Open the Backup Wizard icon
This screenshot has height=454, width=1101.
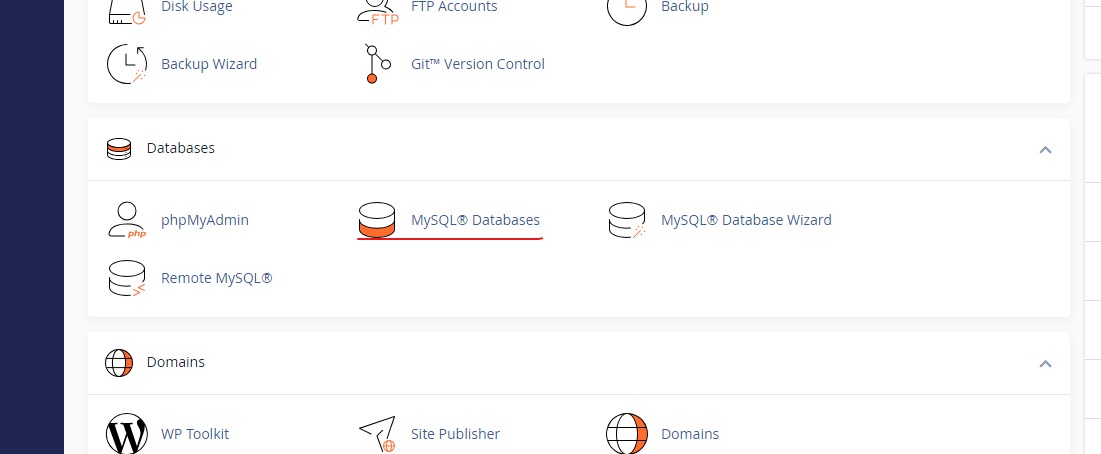click(127, 64)
